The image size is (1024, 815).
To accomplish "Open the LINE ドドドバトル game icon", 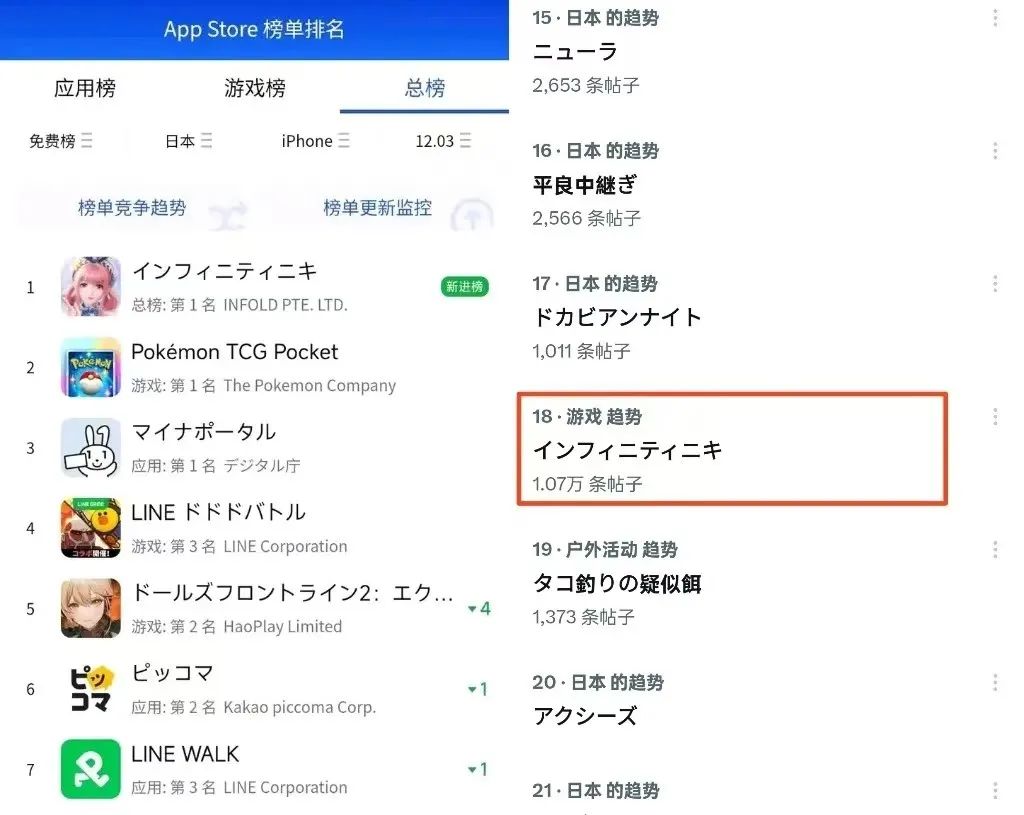I will pos(90,527).
